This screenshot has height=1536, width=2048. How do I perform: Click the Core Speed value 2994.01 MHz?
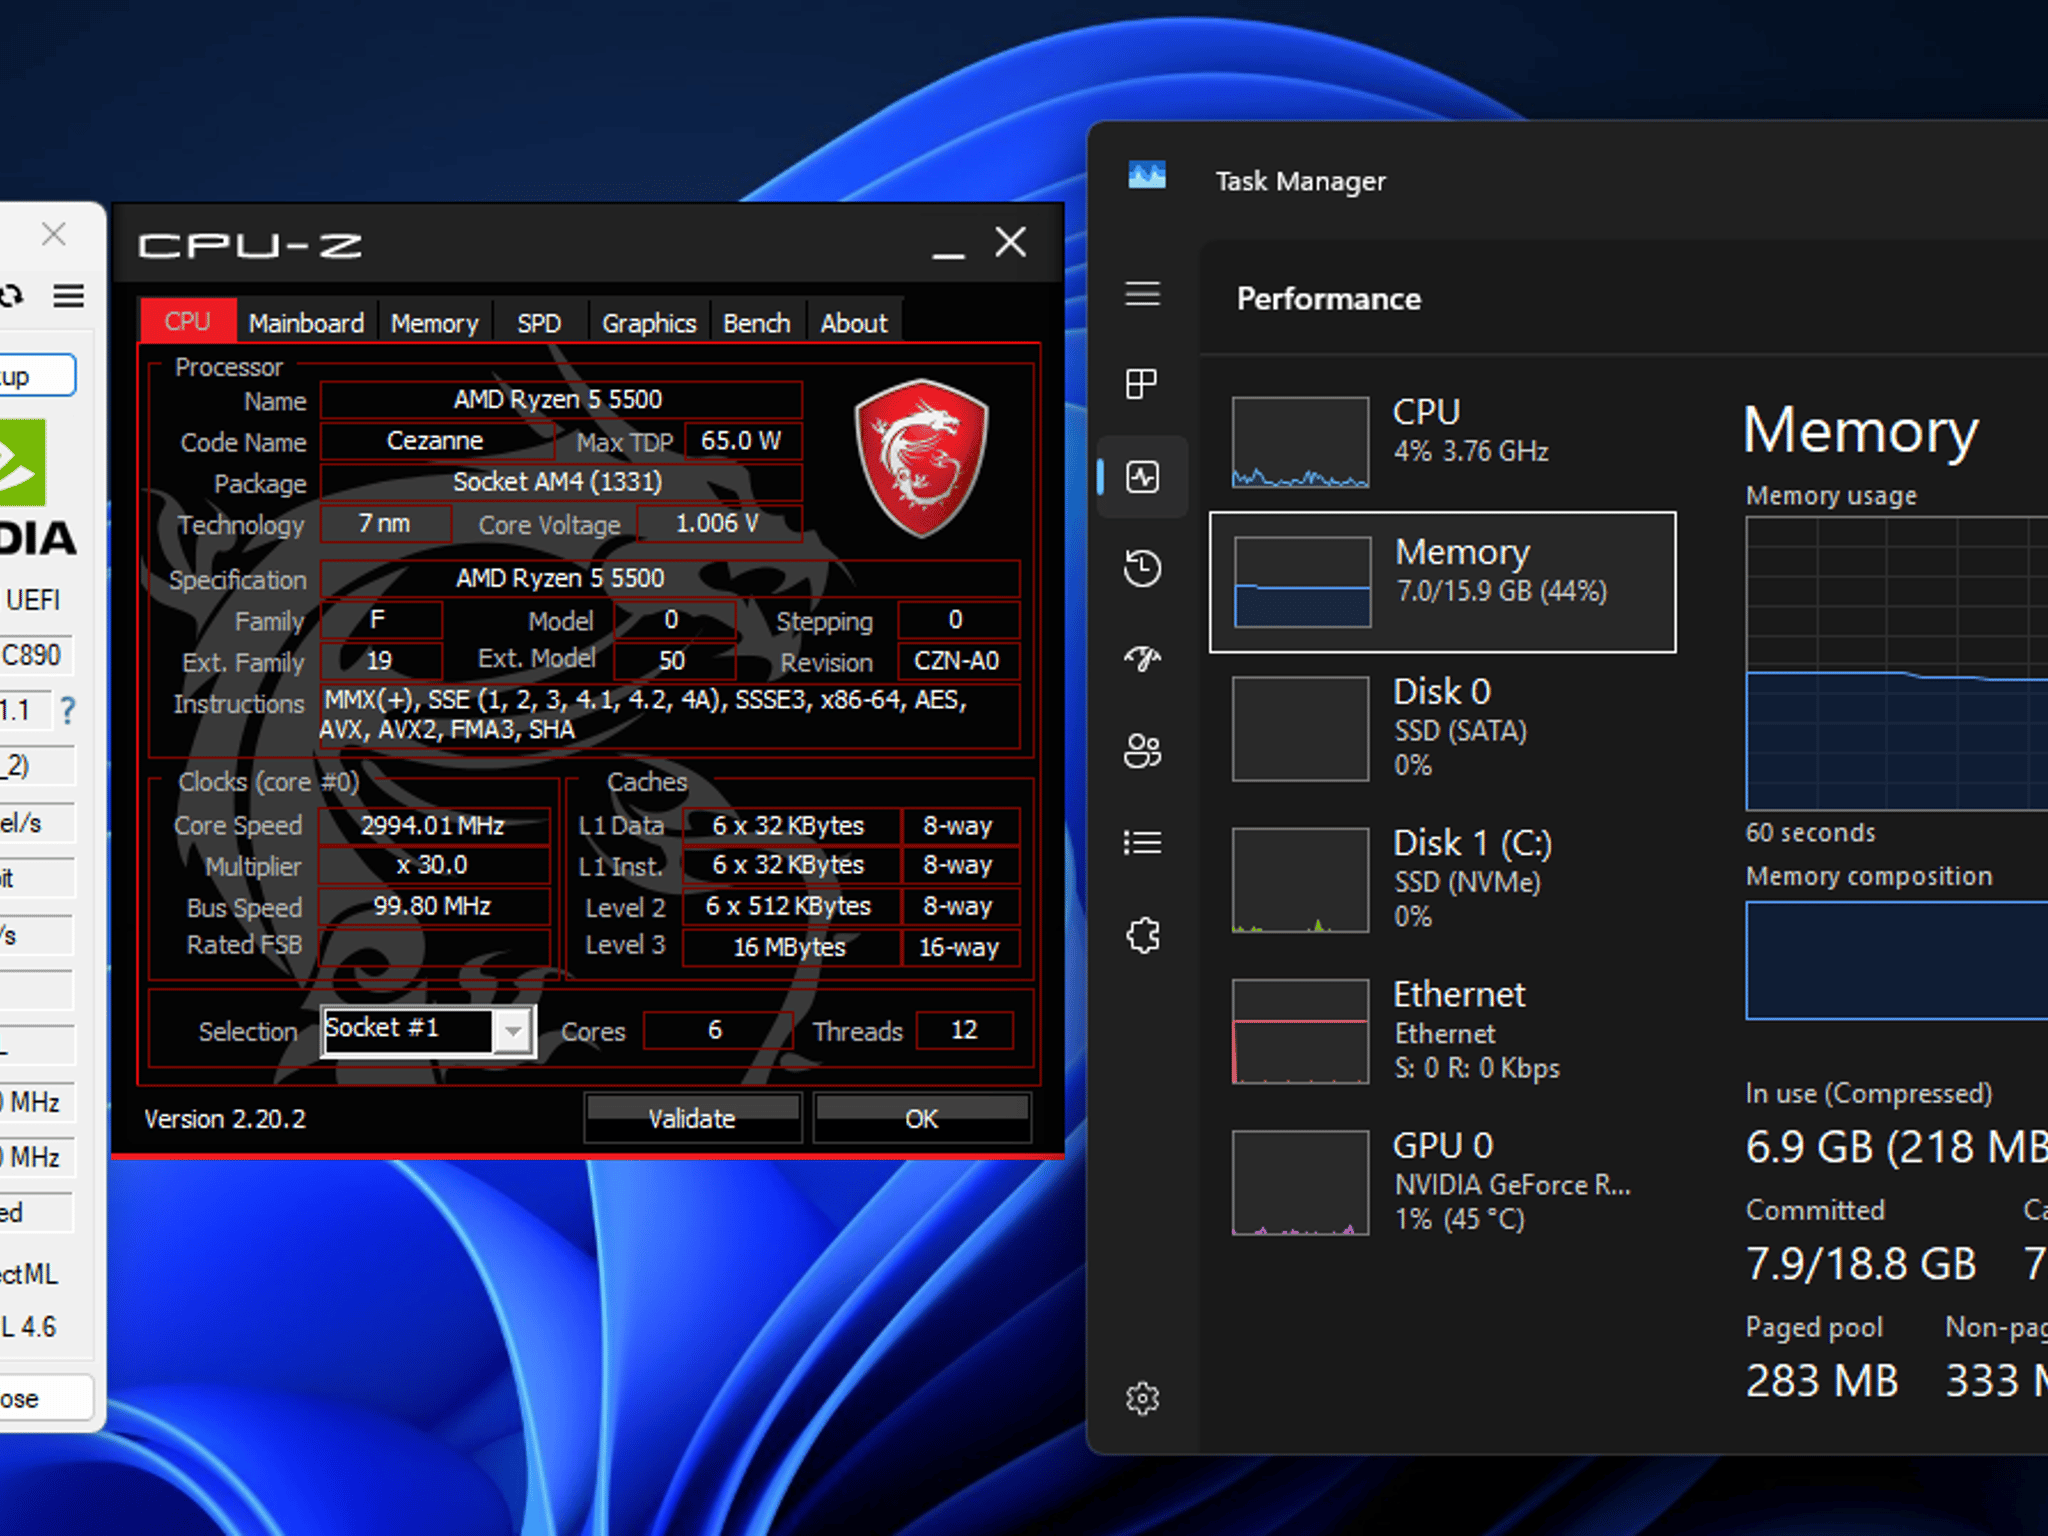point(434,826)
